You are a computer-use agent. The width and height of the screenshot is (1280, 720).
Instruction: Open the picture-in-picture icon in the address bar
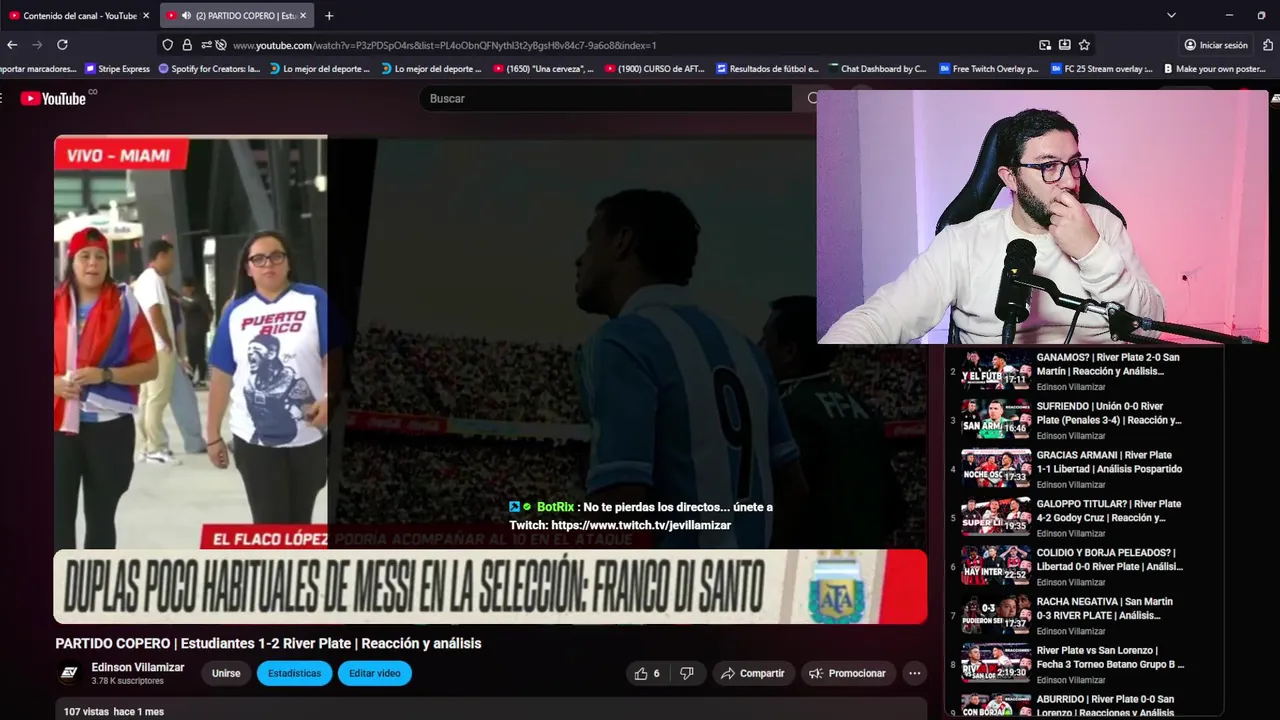tap(1045, 45)
